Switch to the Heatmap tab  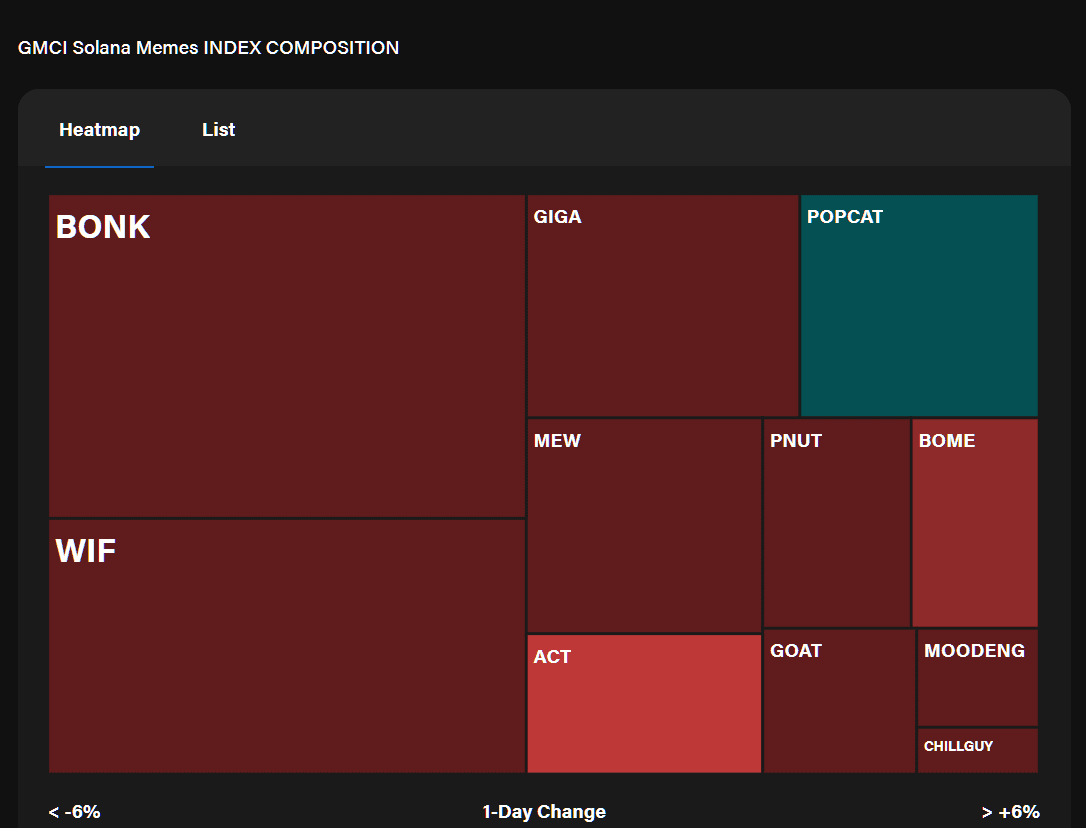[99, 130]
